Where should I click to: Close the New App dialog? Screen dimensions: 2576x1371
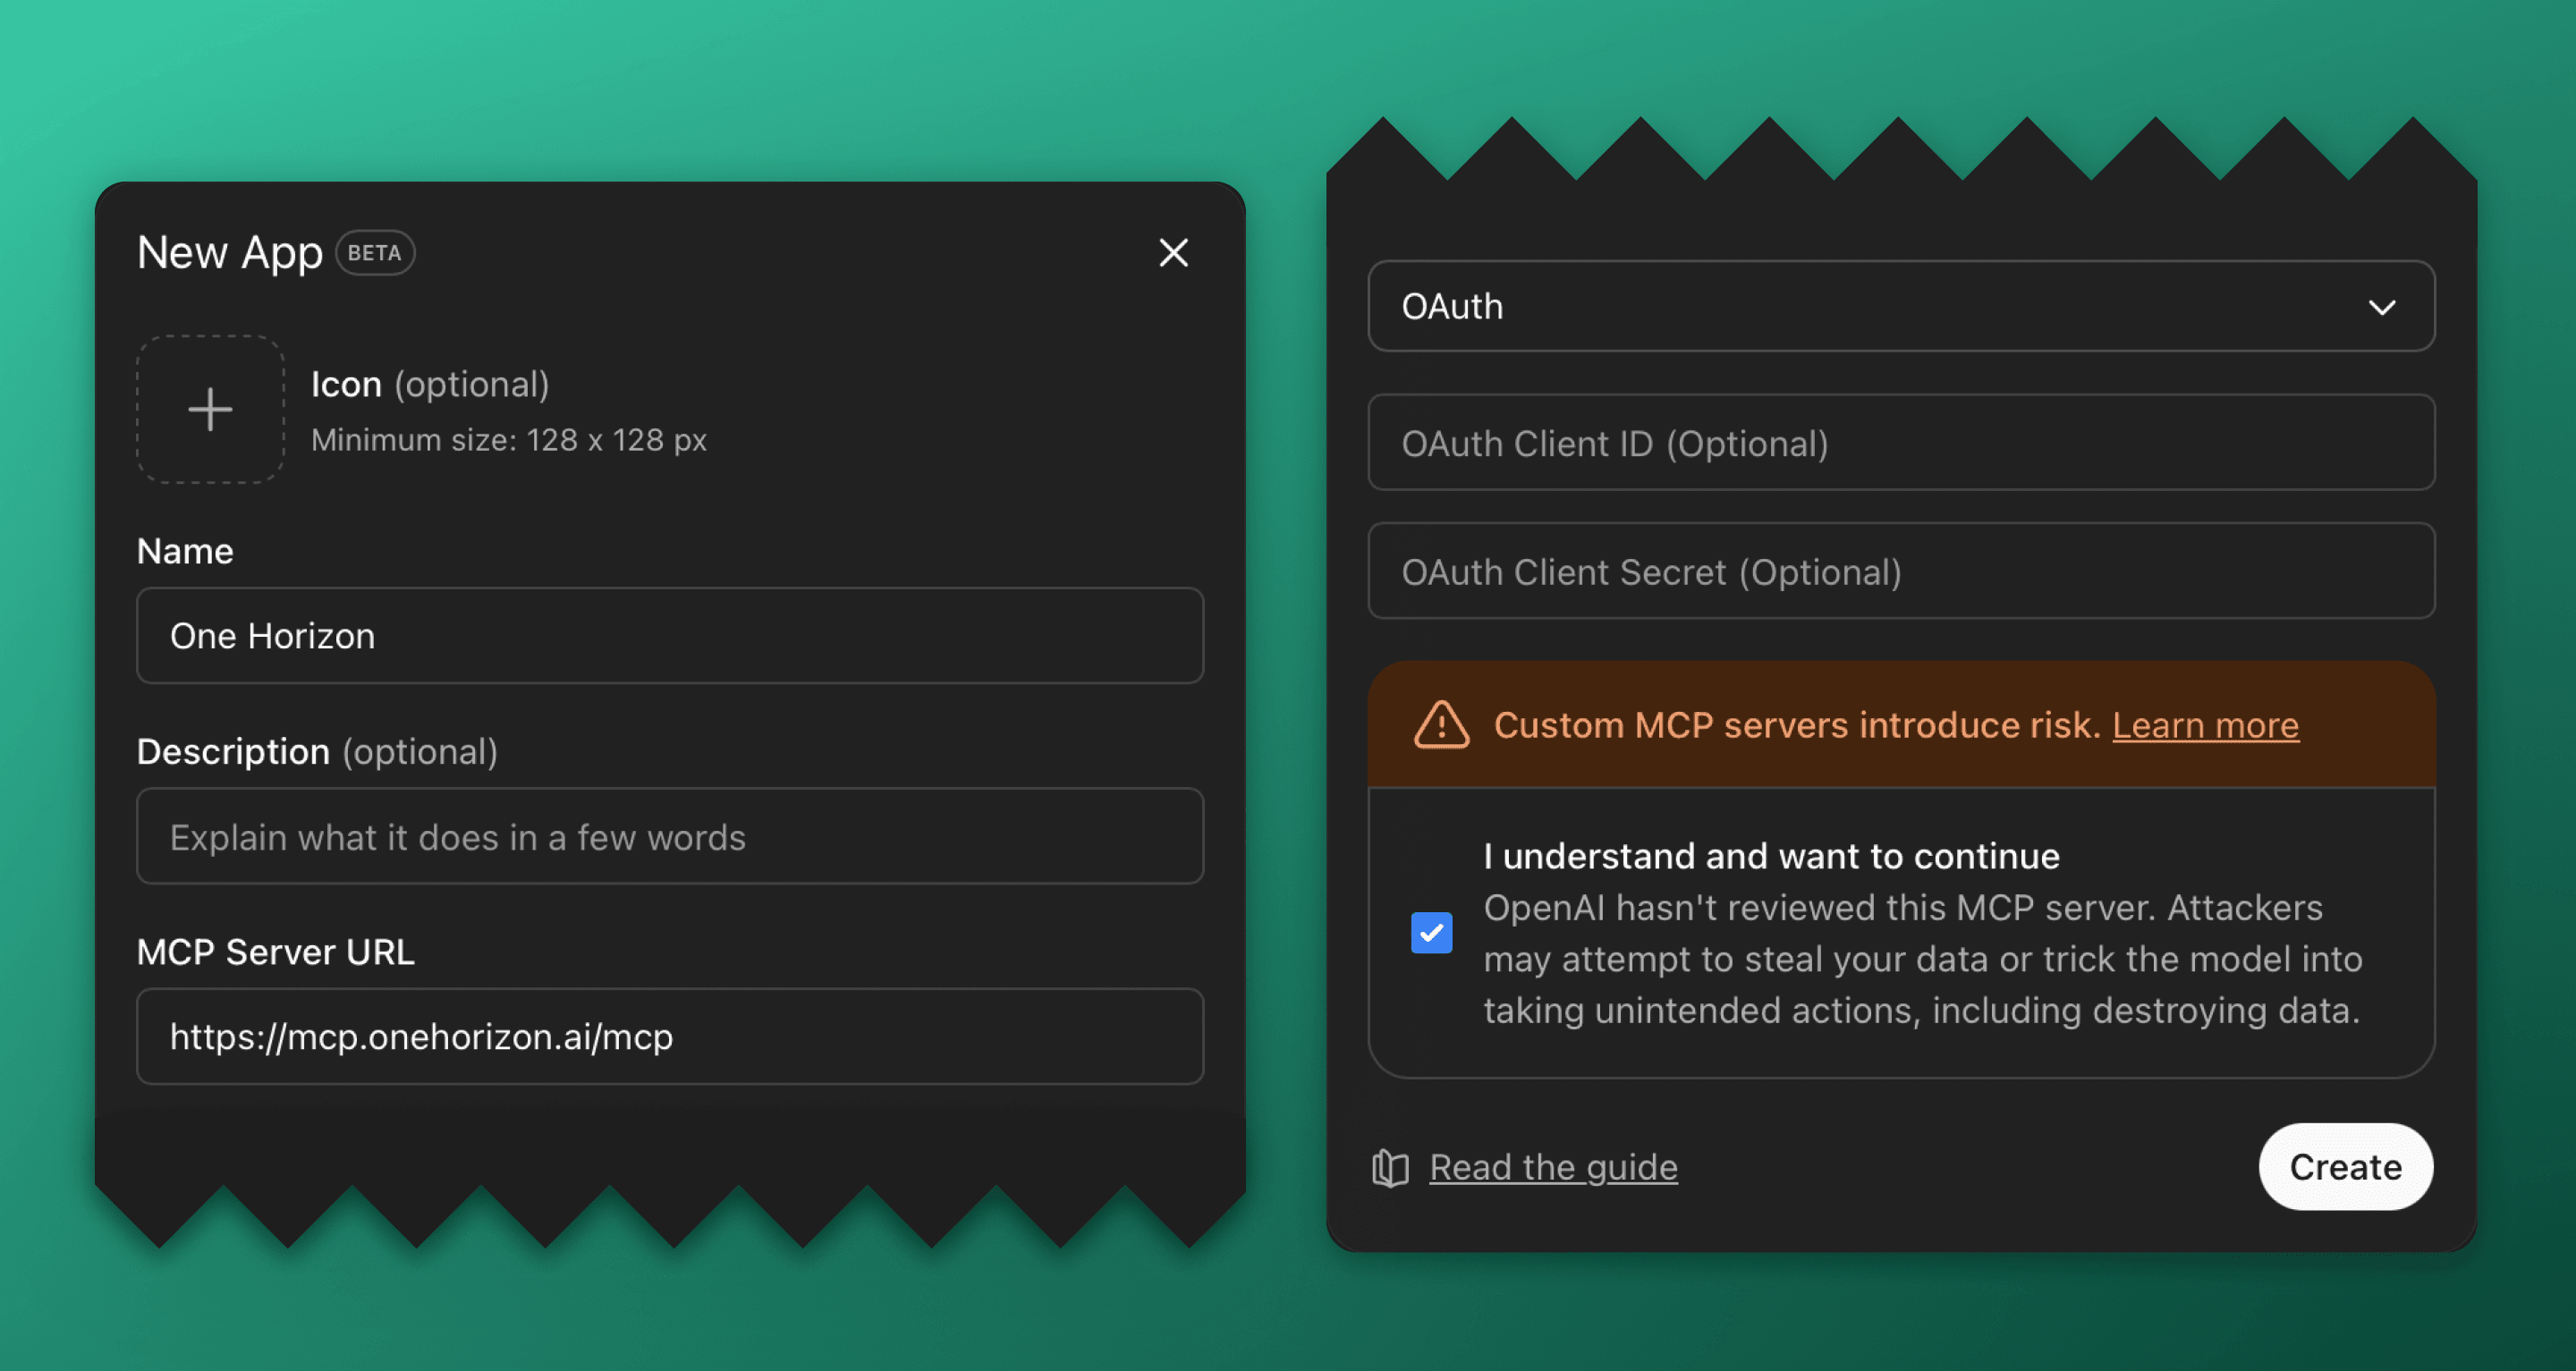pyautogui.click(x=1173, y=253)
